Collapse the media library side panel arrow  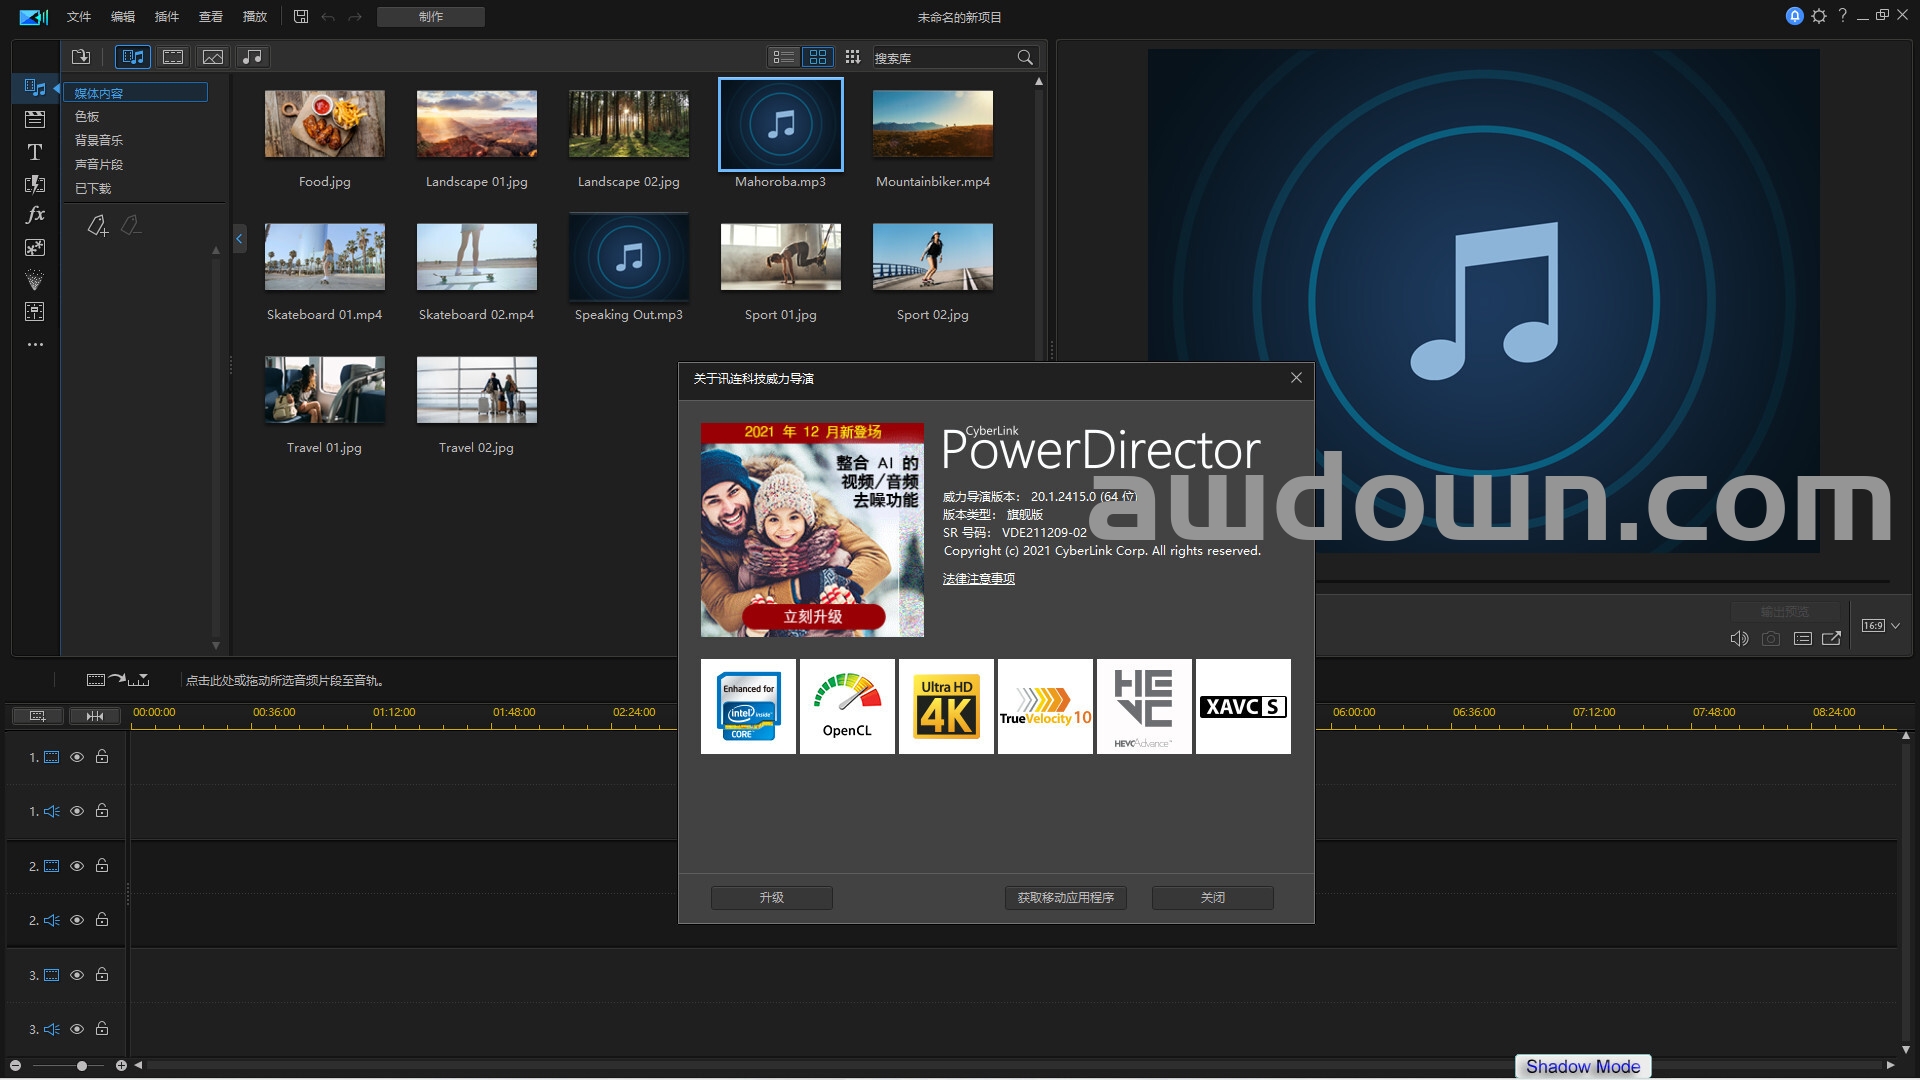click(x=239, y=239)
